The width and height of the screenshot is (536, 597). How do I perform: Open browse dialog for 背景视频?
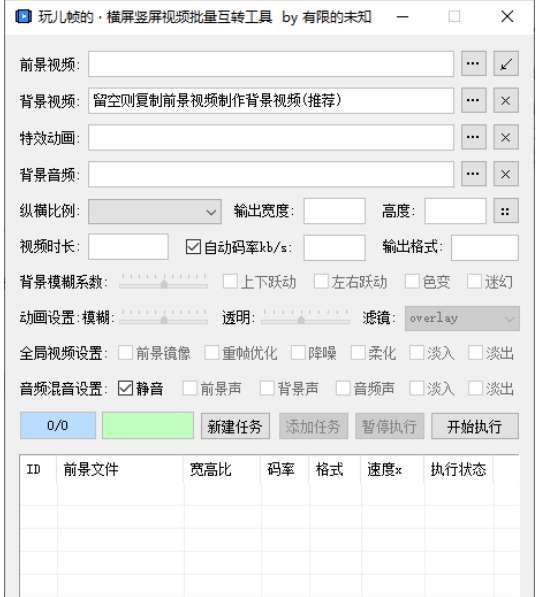tap(473, 101)
